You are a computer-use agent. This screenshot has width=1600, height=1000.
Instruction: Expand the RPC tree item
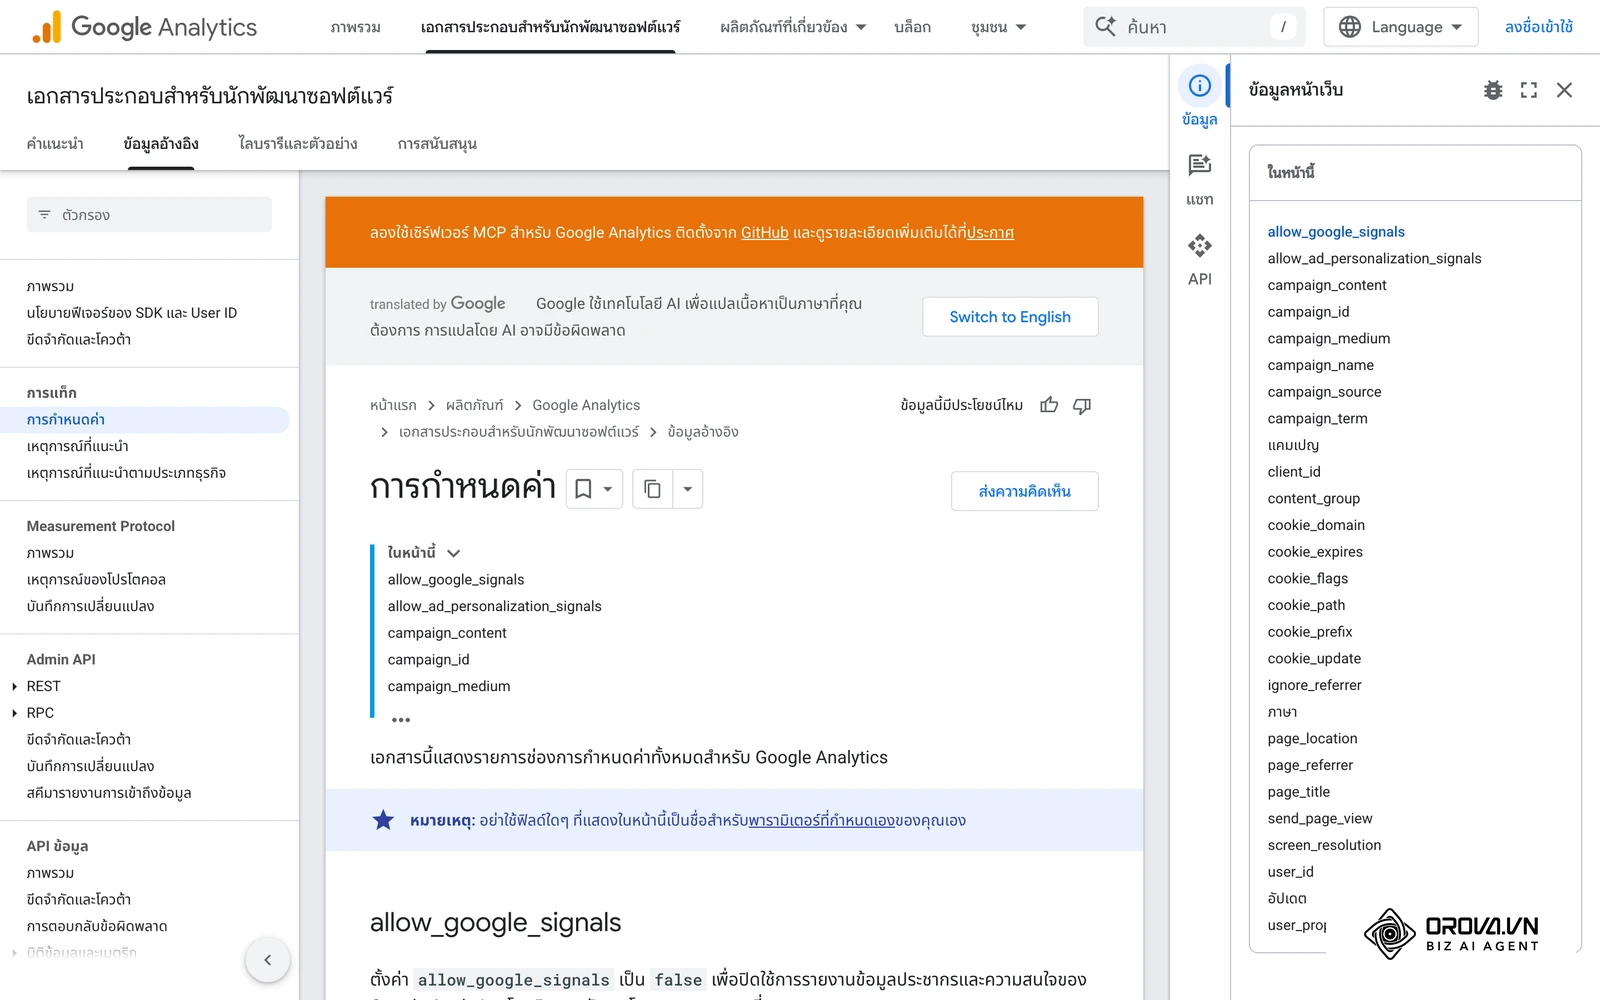[14, 713]
